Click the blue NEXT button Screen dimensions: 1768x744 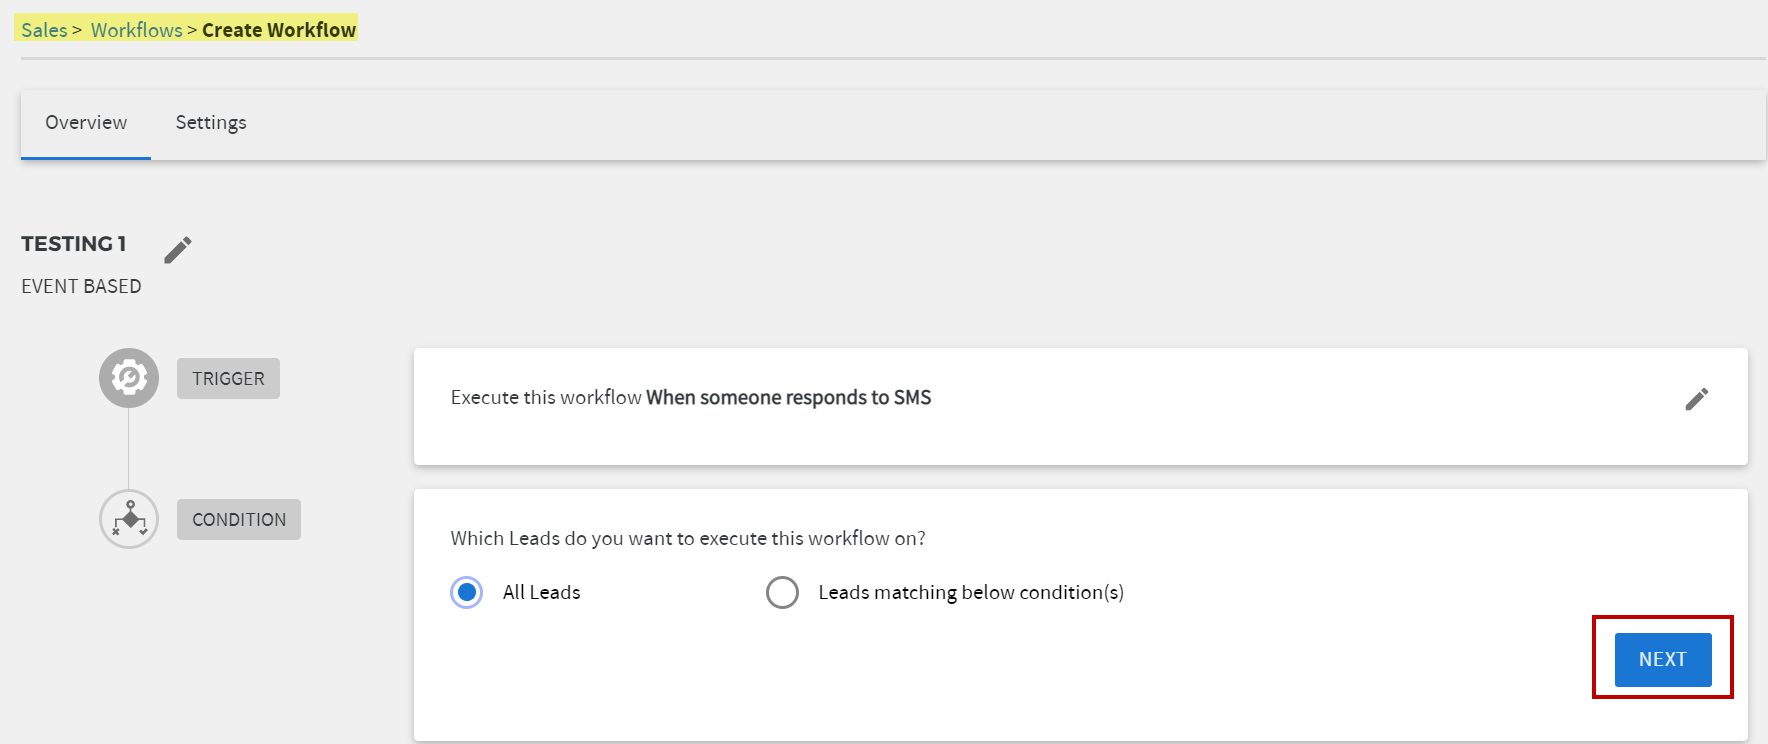(1663, 659)
